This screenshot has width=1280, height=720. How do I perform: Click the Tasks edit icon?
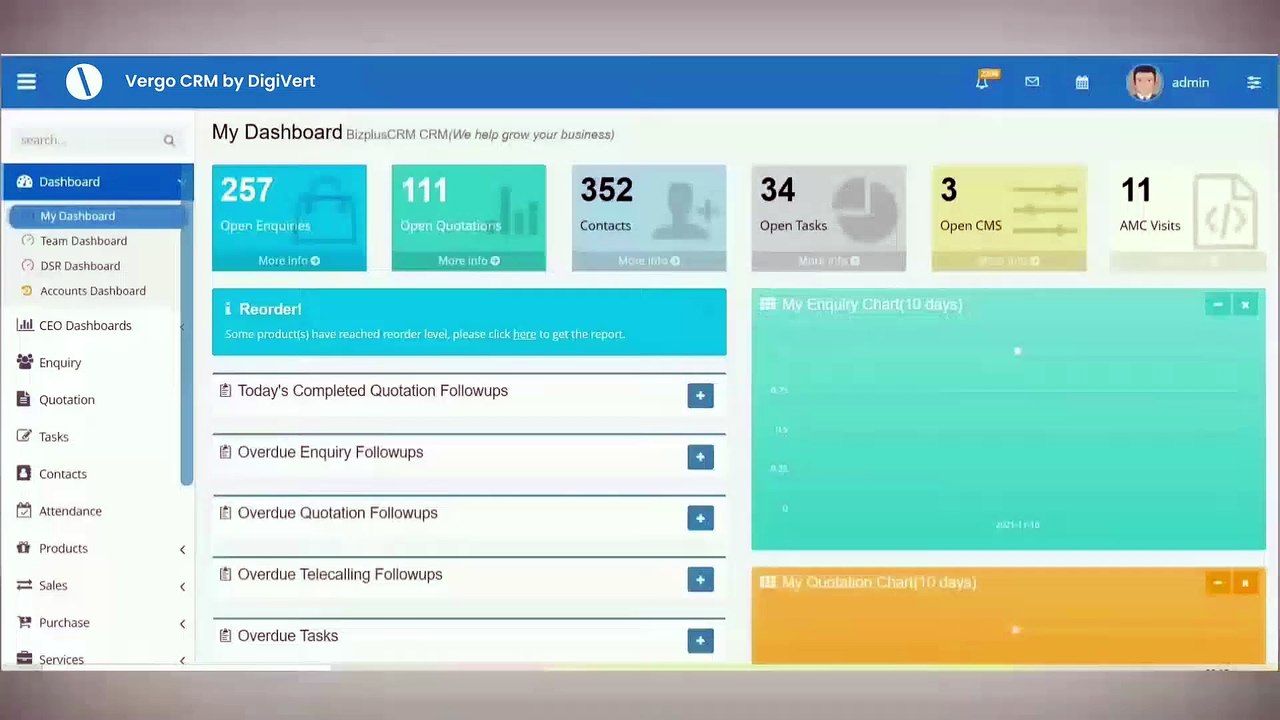[x=24, y=436]
